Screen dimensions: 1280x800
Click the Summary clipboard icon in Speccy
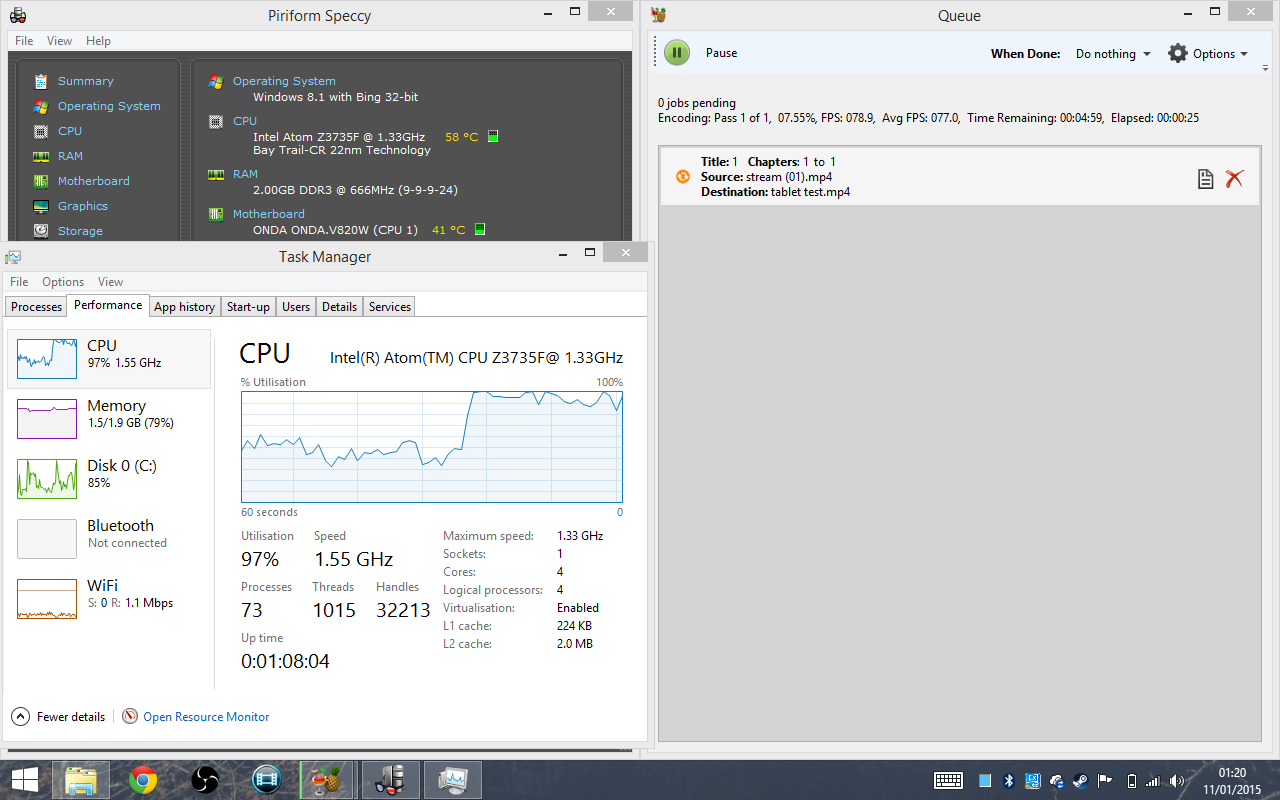[41, 81]
